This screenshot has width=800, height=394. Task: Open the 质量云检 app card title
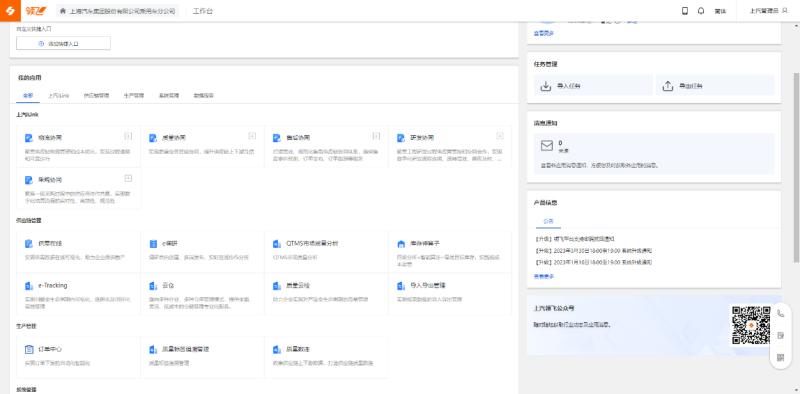tap(297, 285)
